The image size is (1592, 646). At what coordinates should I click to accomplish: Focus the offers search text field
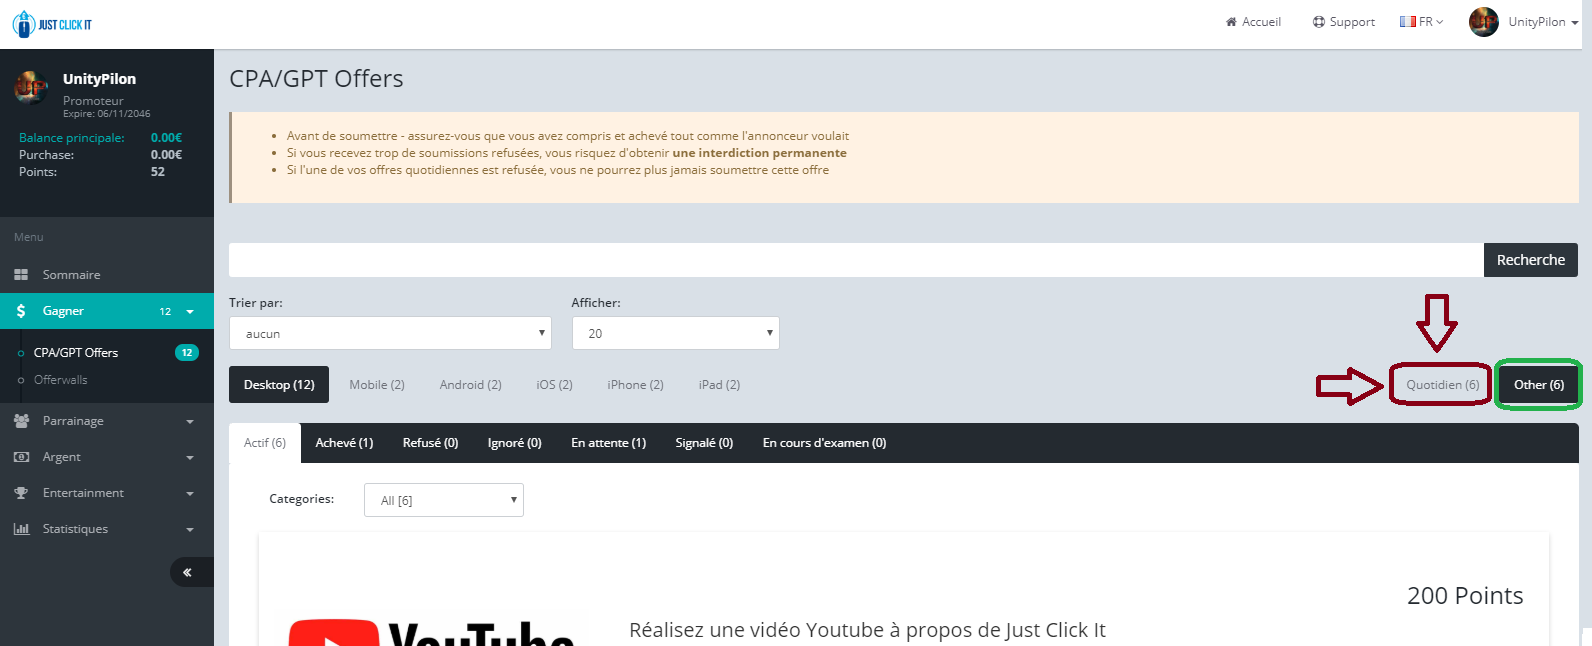(855, 260)
